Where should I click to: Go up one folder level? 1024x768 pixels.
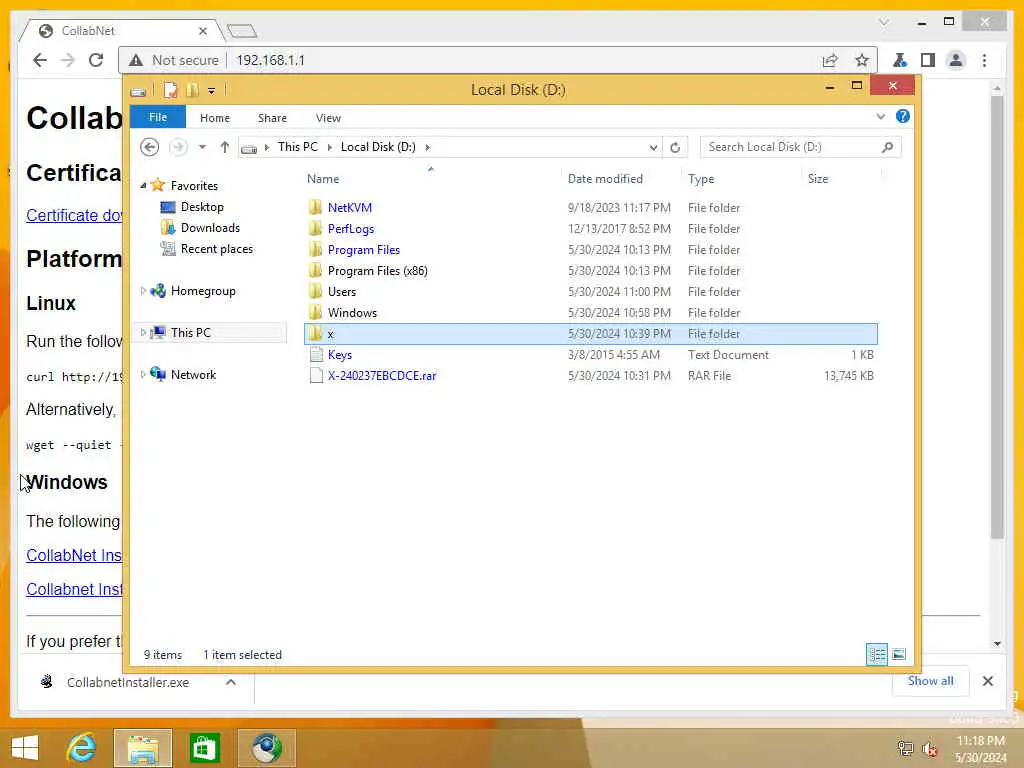225,147
